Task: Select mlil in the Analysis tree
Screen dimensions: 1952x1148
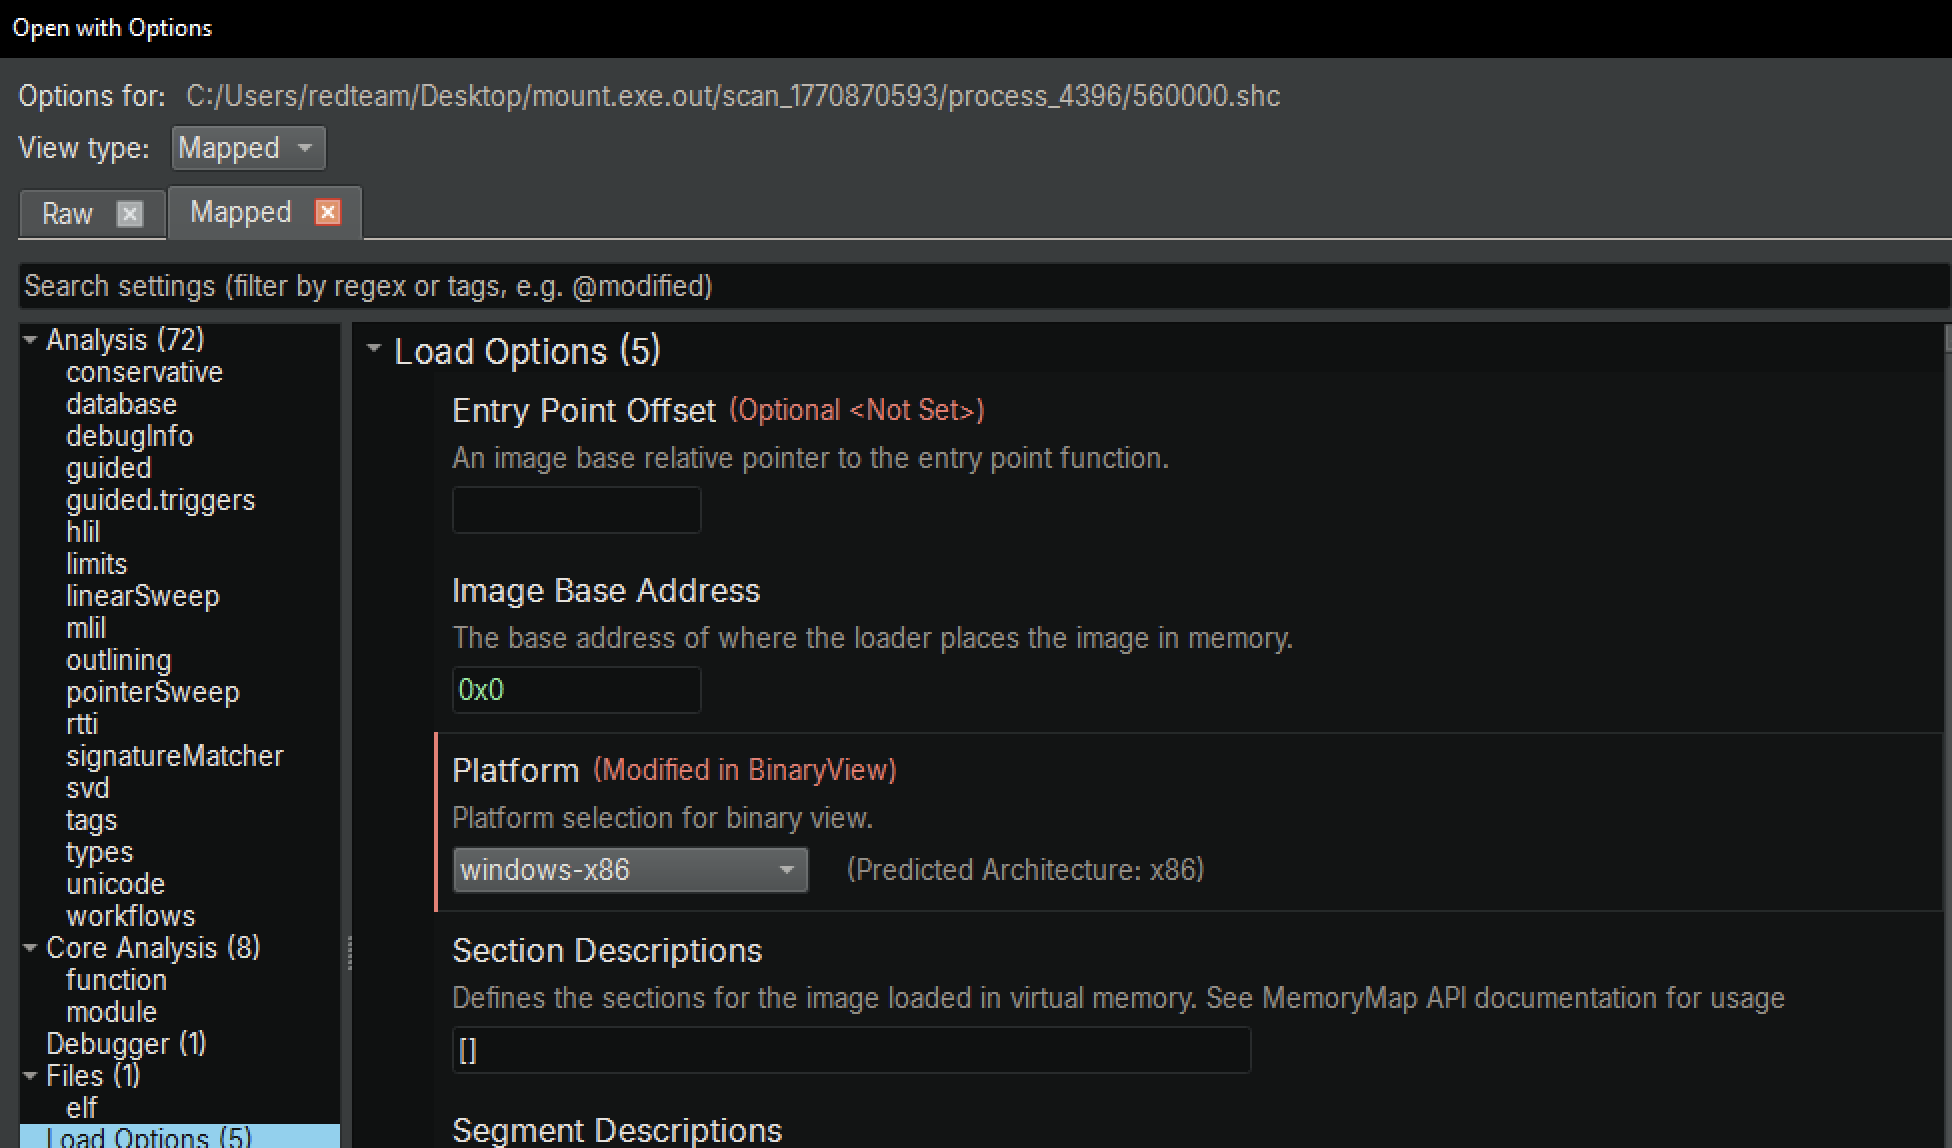Action: click(86, 628)
